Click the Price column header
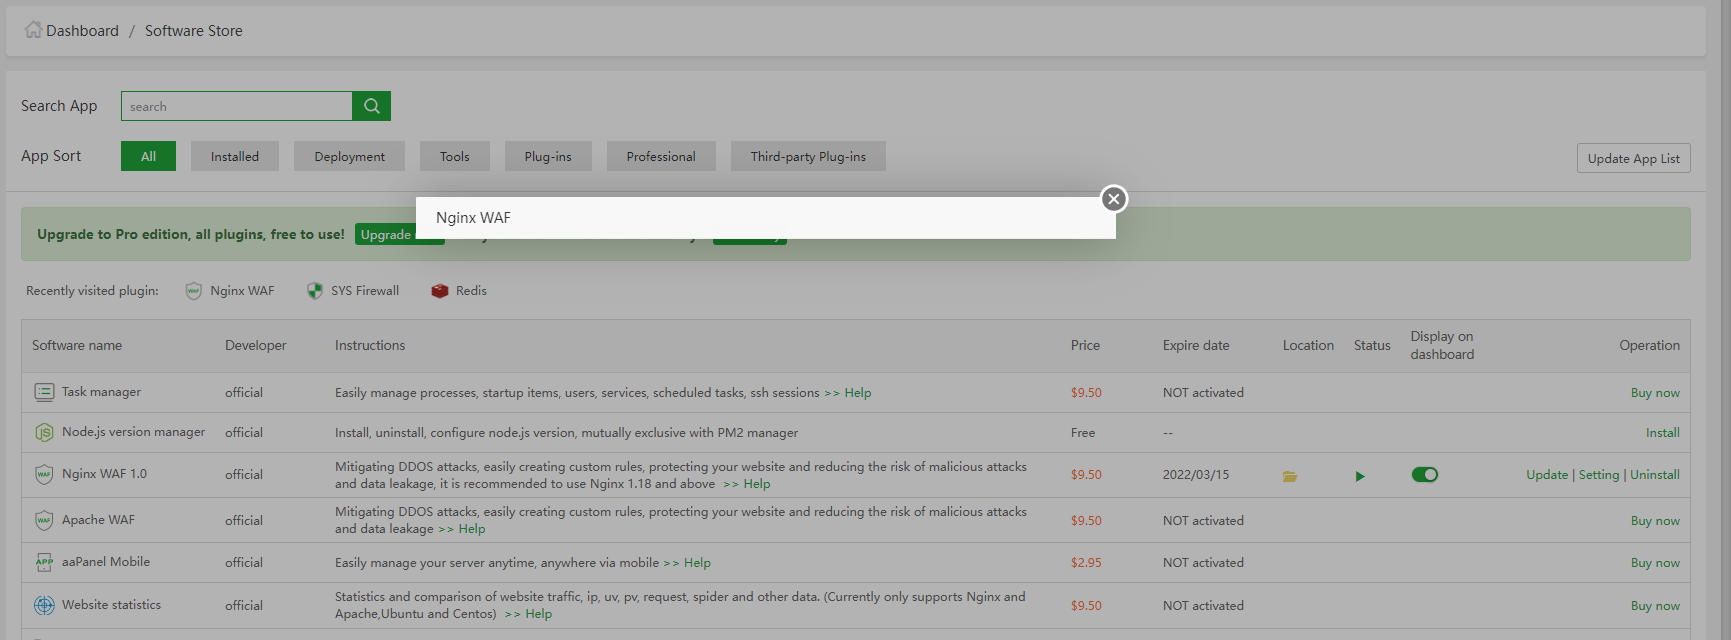 [x=1085, y=345]
